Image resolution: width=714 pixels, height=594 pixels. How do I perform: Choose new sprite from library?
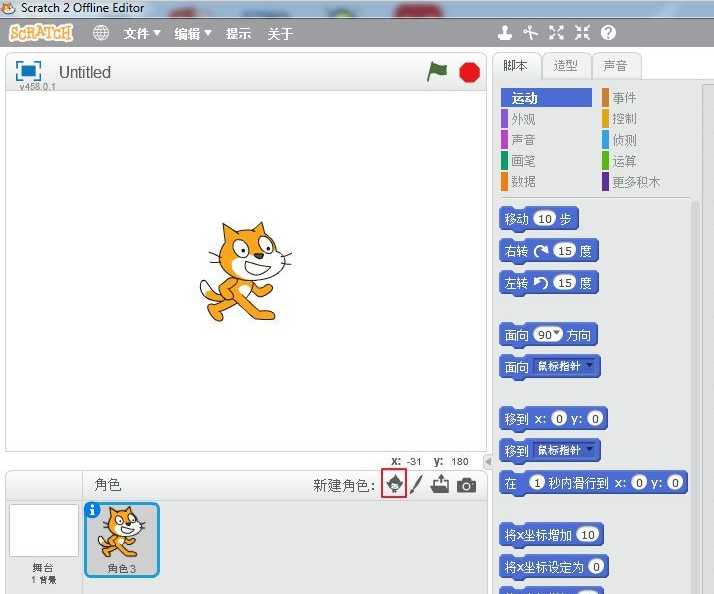coord(394,484)
